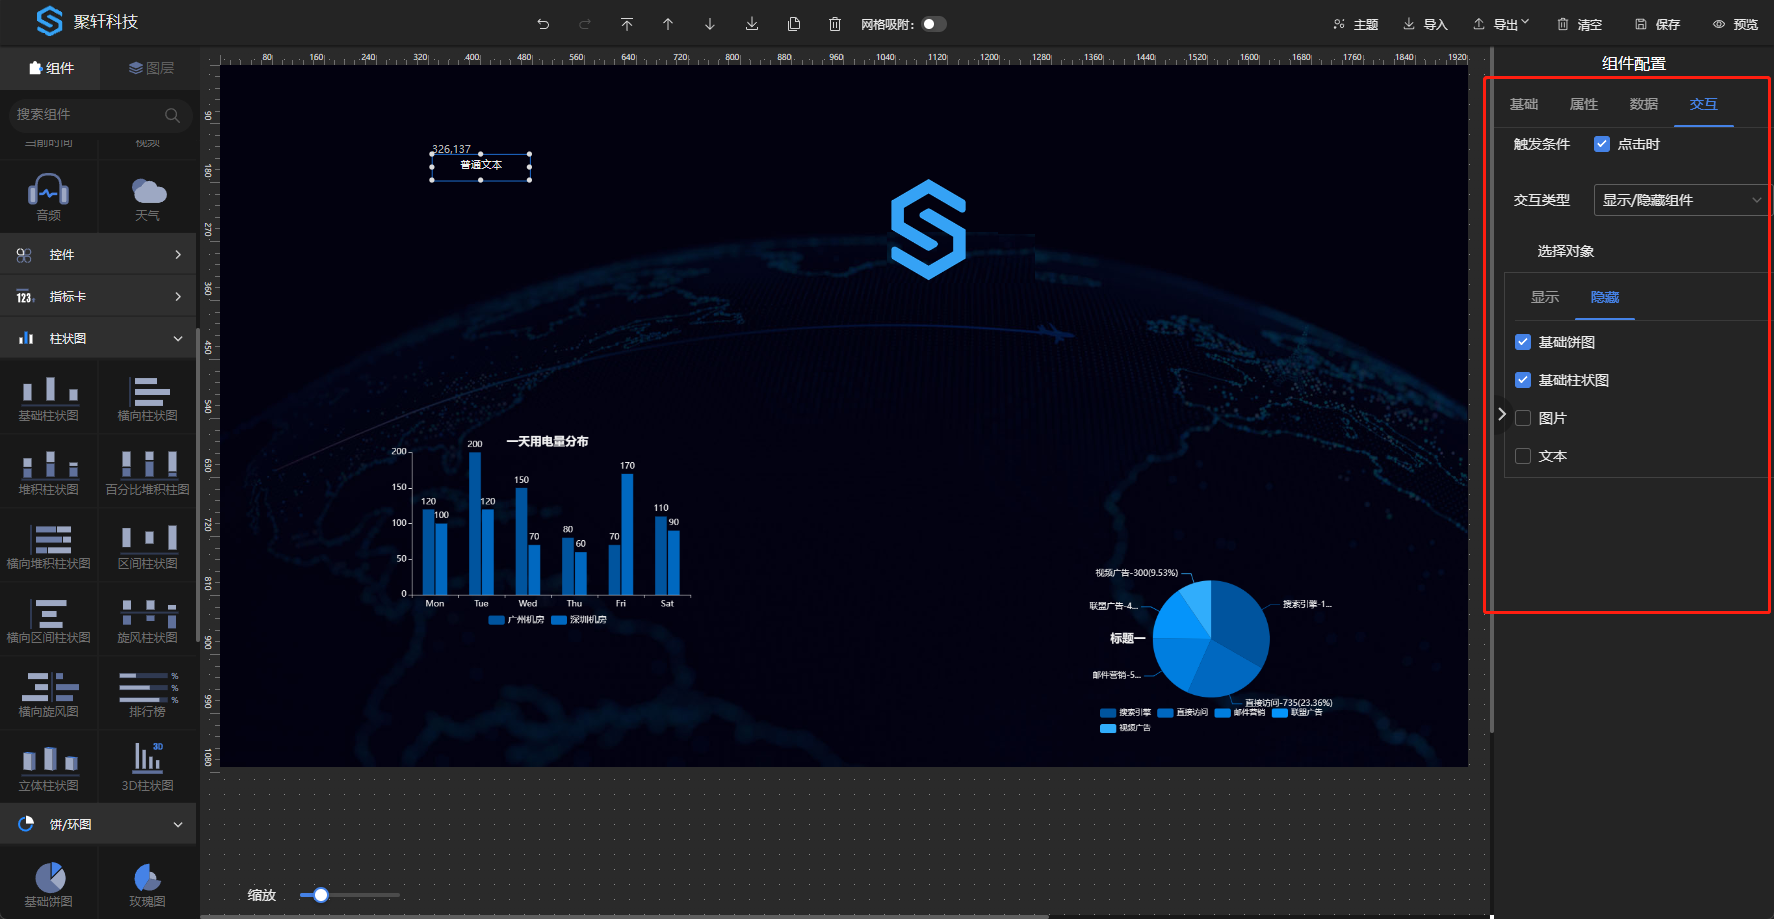This screenshot has width=1774, height=919.
Task: Collapse the 柱状图 bar chart category
Action: [98, 339]
